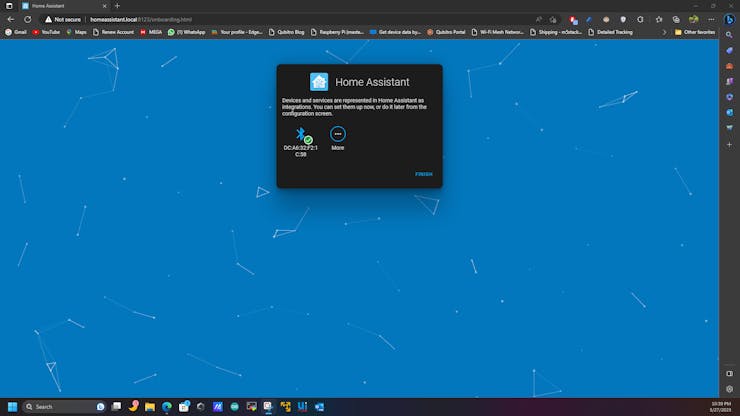Image resolution: width=740 pixels, height=416 pixels.
Task: Open Edge Settings and more menu
Action: tap(711, 19)
